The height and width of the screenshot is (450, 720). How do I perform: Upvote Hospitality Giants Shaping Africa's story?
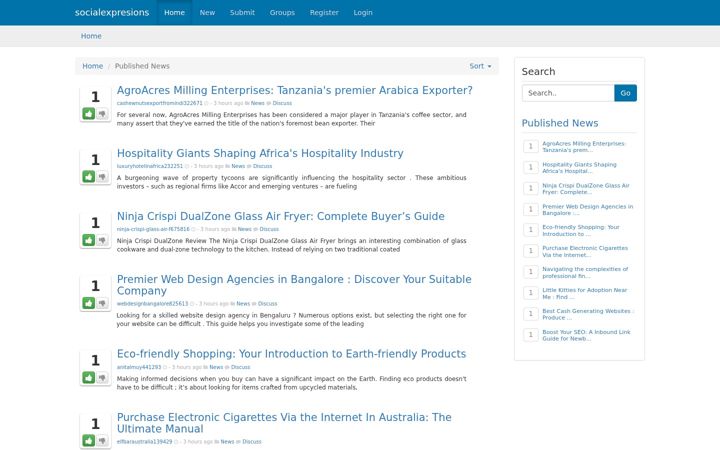coord(89,176)
